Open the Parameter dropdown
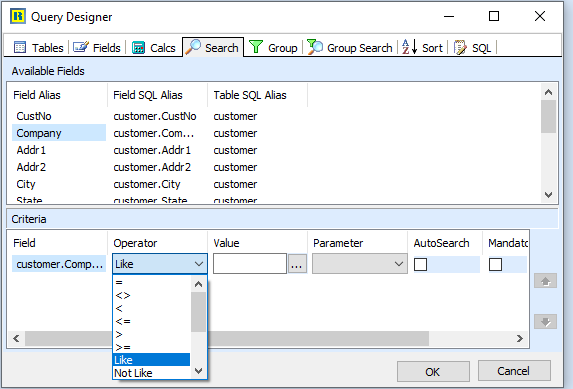Viewport: 573px width, 389px height. 360,264
